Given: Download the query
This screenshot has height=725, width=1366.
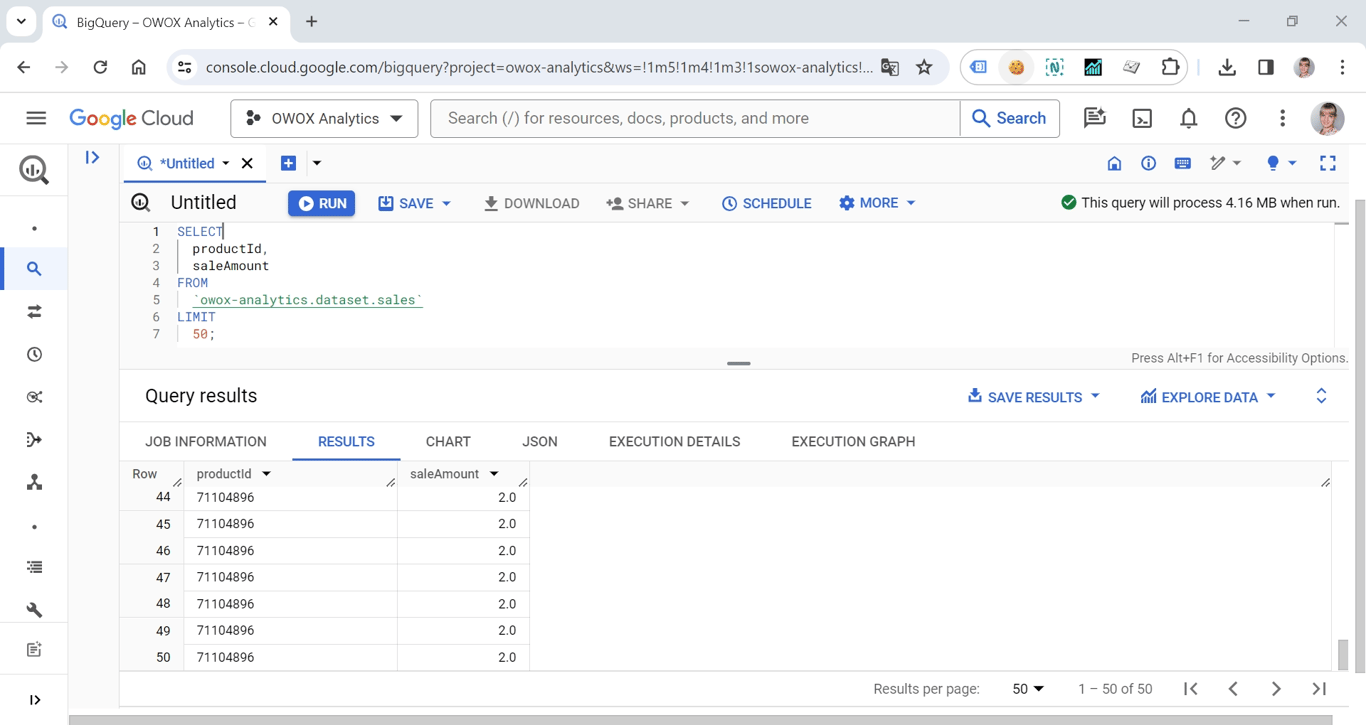Looking at the screenshot, I should pyautogui.click(x=531, y=203).
